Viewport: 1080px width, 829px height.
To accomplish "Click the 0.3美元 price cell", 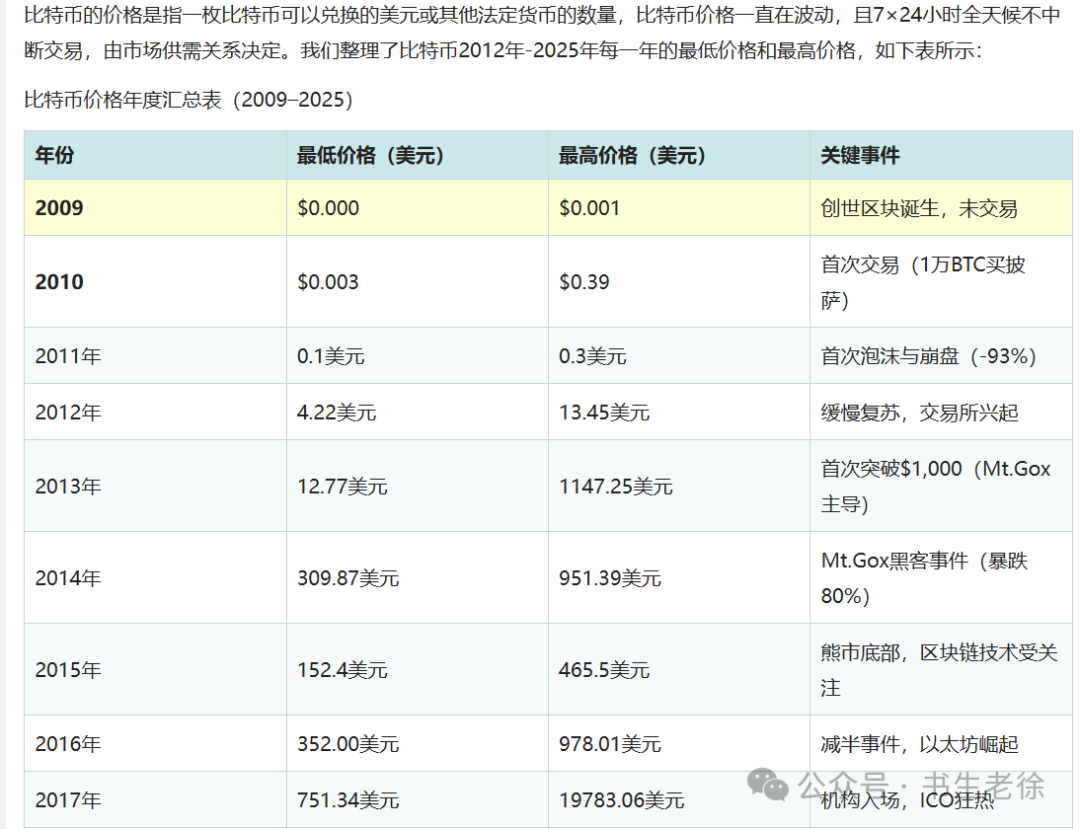I will (679, 355).
